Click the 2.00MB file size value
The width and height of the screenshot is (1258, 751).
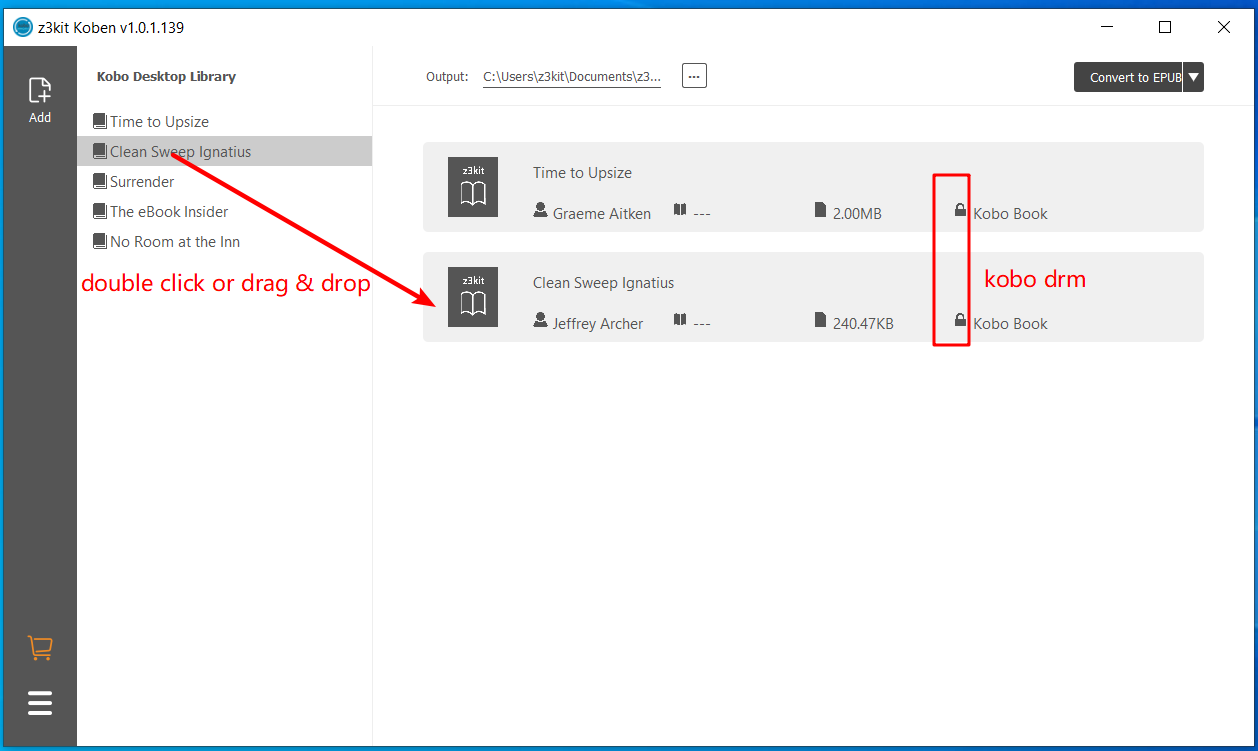point(857,214)
